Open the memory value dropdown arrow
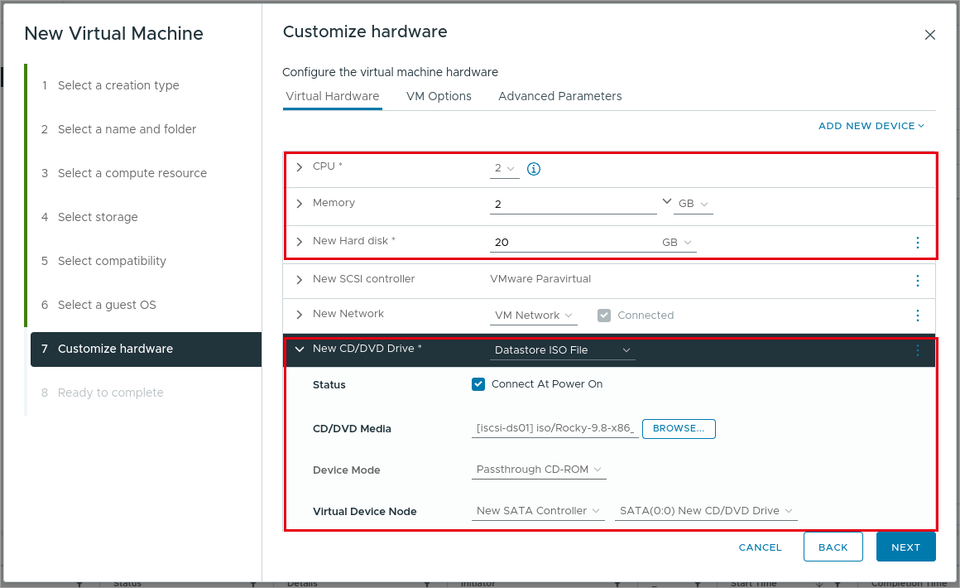960x588 pixels. click(x=666, y=202)
